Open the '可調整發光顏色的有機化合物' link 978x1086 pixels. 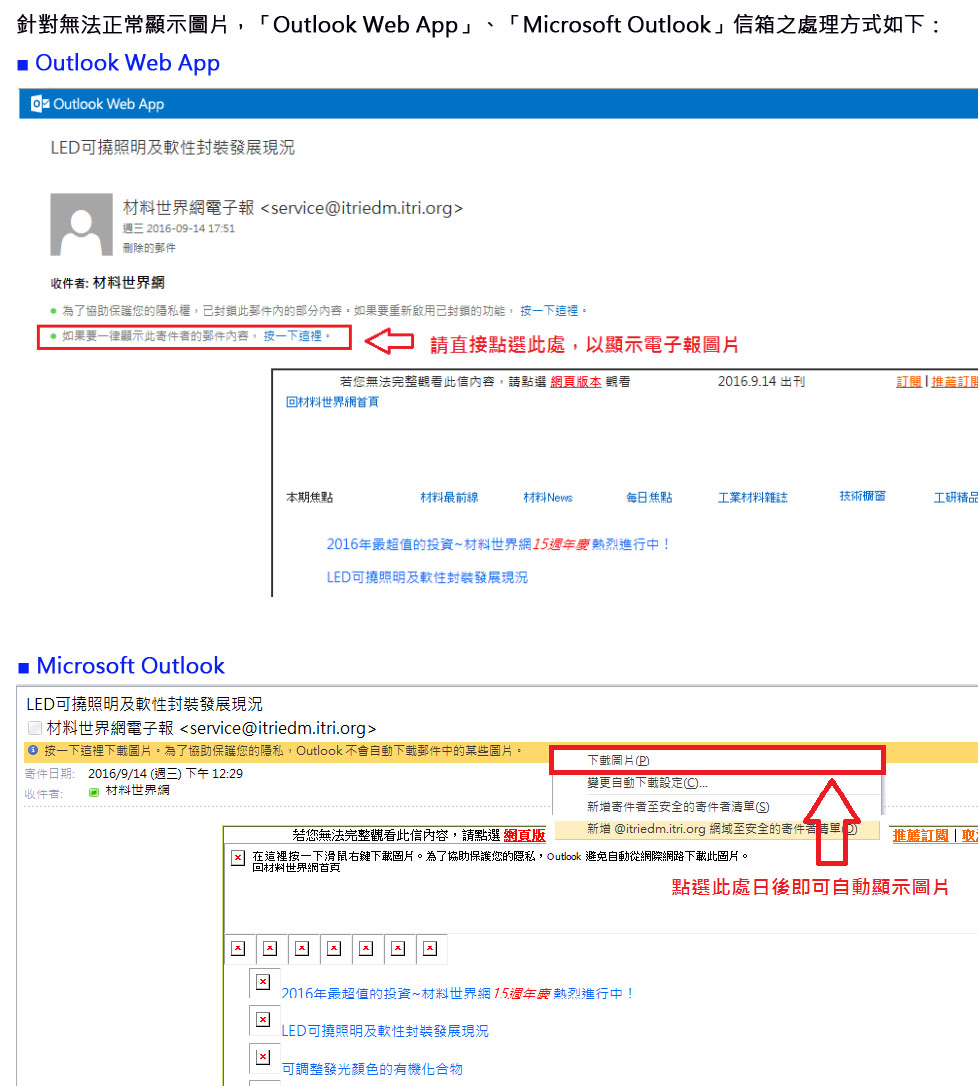point(372,1069)
